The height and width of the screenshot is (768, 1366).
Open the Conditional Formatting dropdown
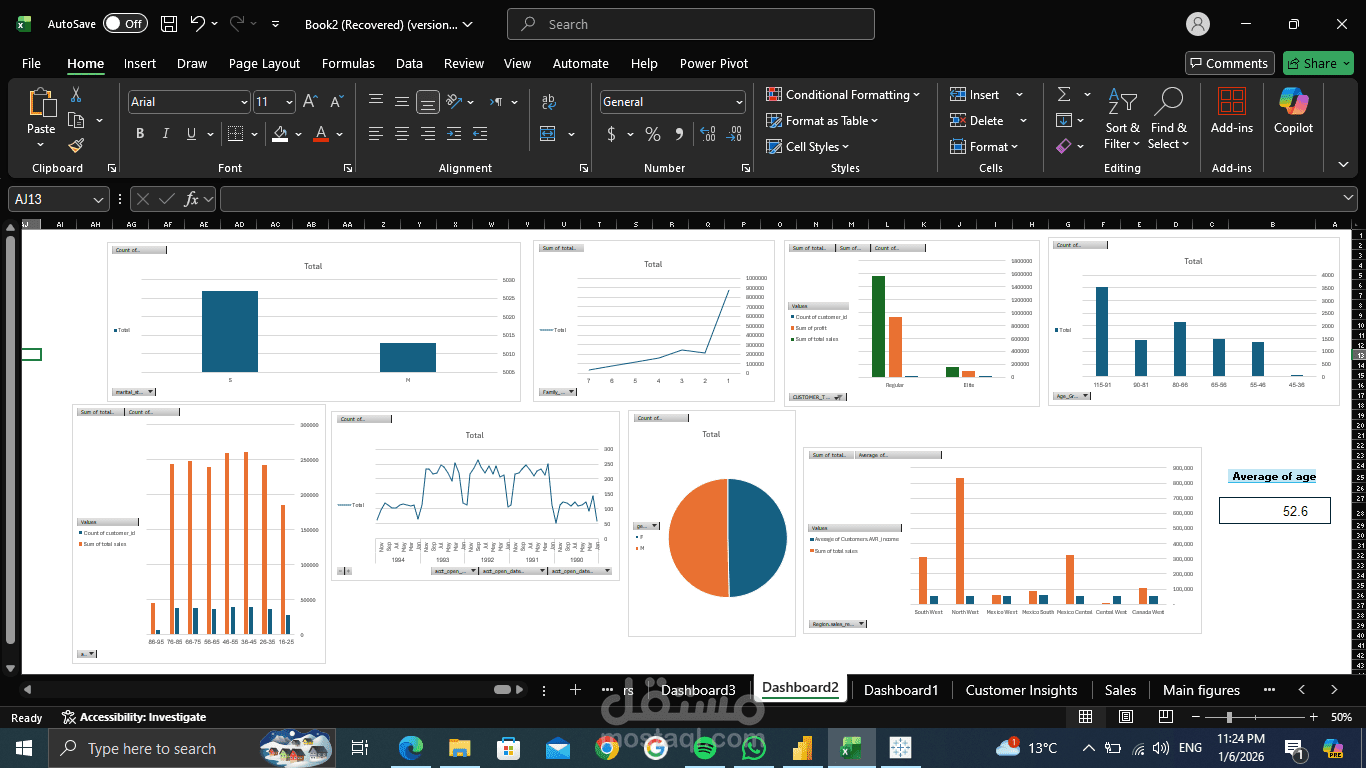point(844,94)
